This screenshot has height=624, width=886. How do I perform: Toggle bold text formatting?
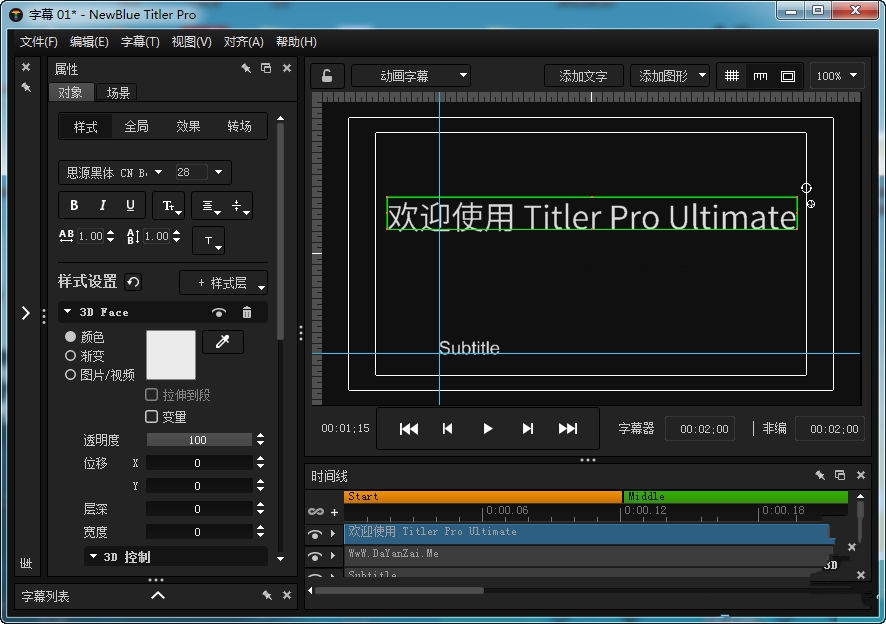pos(74,205)
